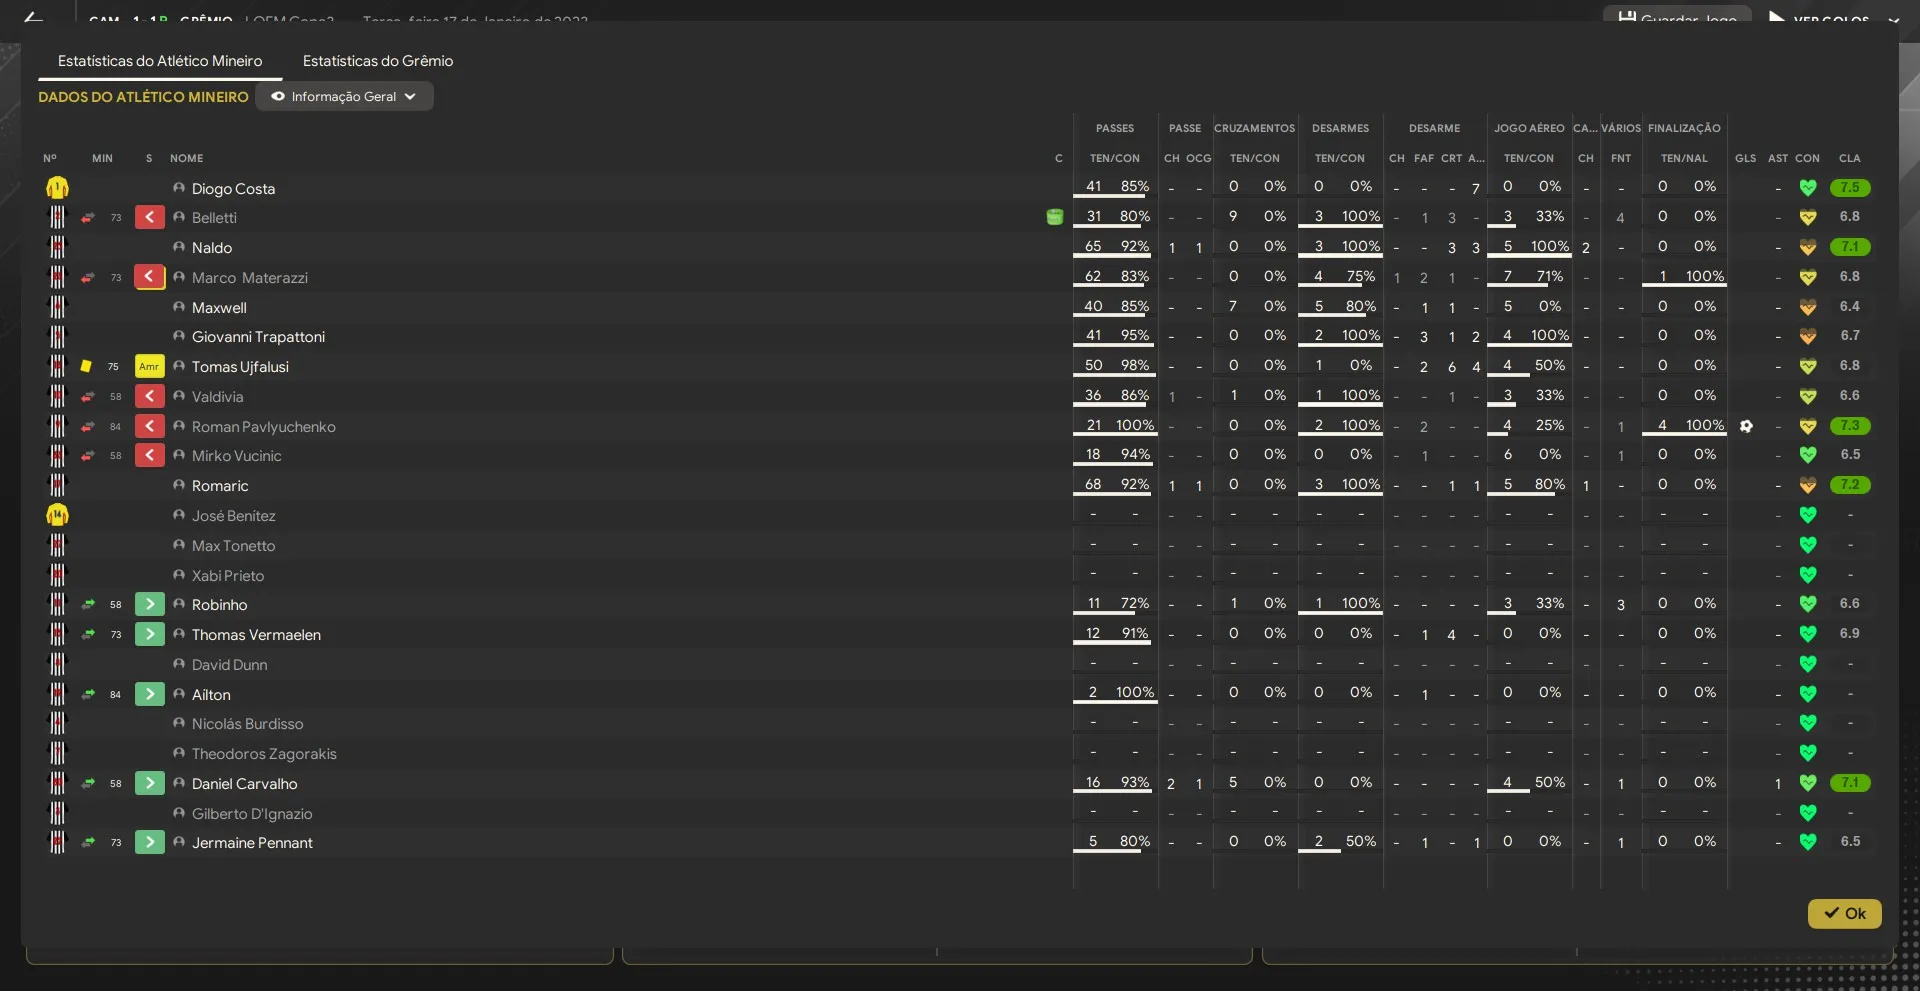This screenshot has width=1920, height=991.
Task: Click the substituted-on arrow for Jermaine Pennant
Action: coord(150,842)
